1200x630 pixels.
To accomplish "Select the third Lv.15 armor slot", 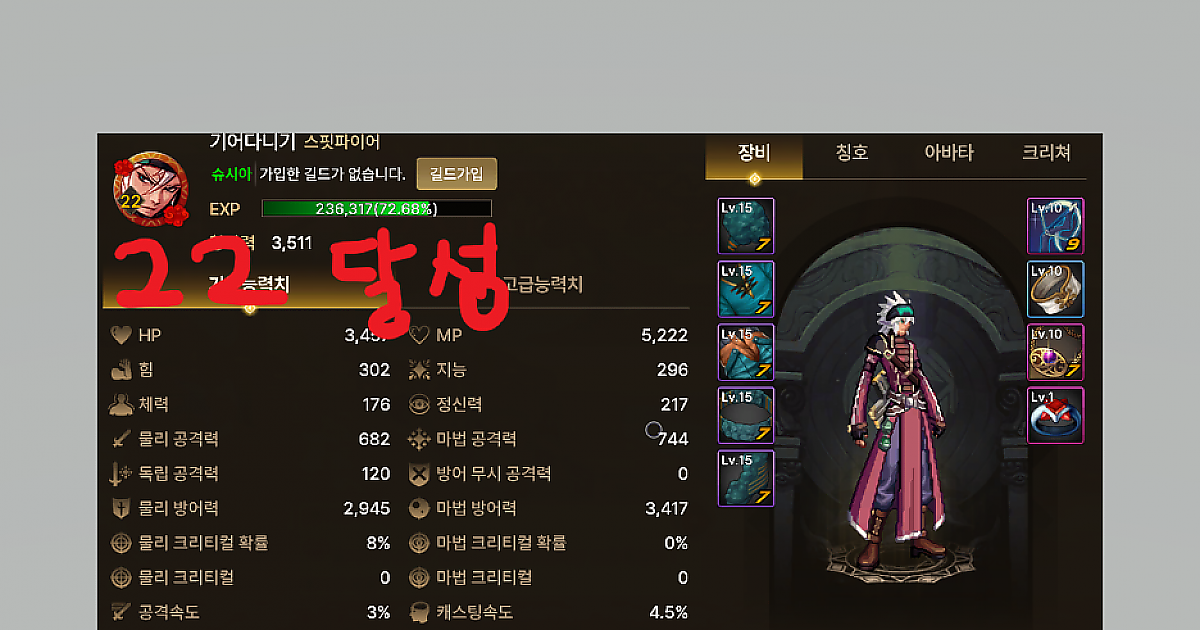I will [746, 352].
